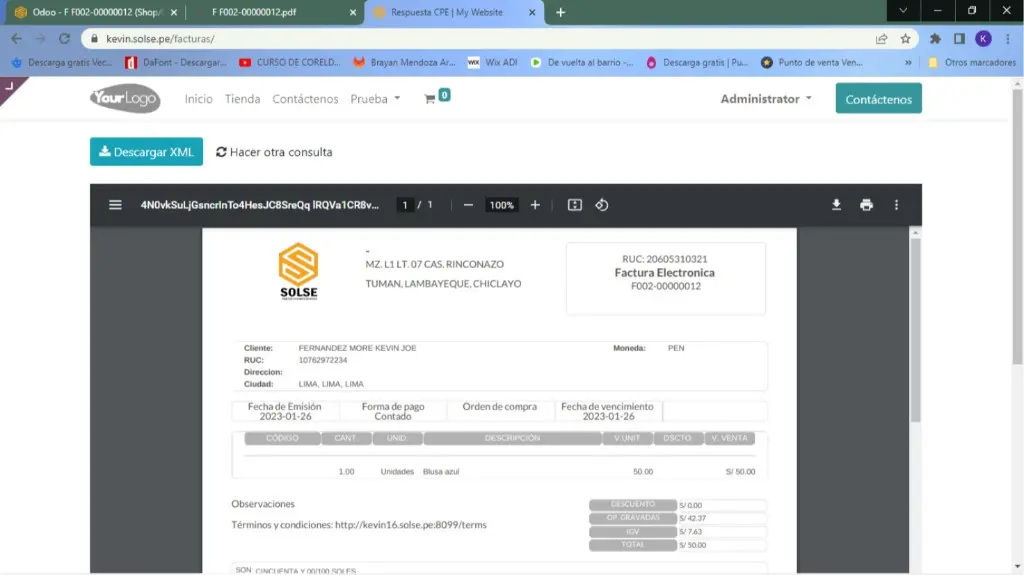Expand the Administrator user dropdown
This screenshot has height=575, width=1024.
click(x=766, y=99)
